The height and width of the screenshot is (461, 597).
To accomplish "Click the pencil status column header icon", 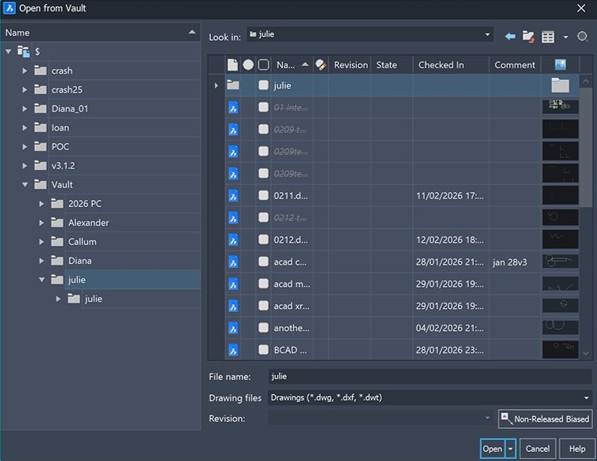I will click(x=321, y=65).
